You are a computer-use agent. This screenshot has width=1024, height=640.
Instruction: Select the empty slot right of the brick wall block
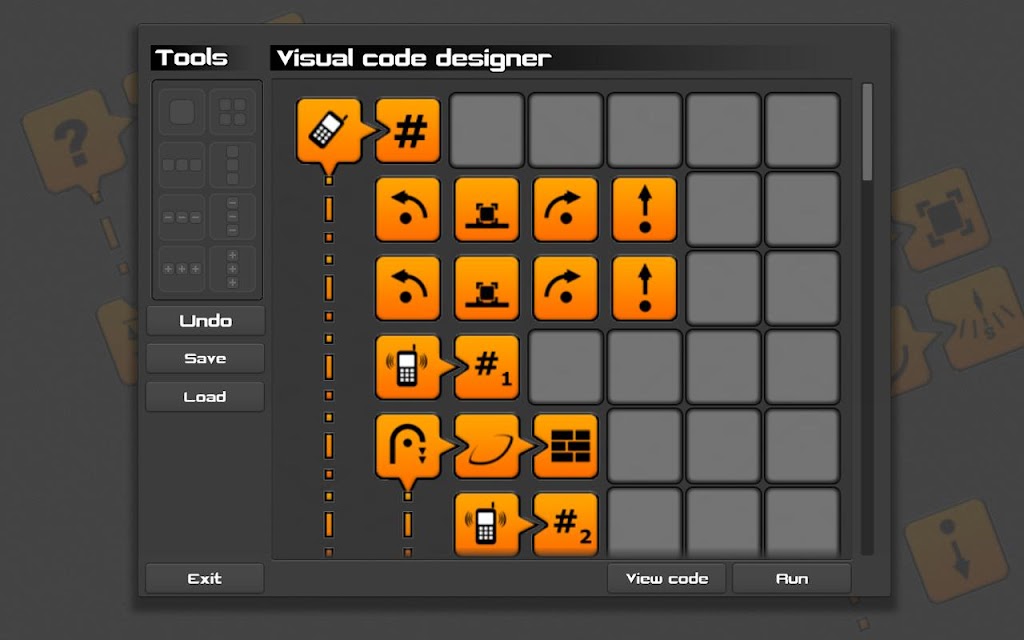[x=645, y=447]
